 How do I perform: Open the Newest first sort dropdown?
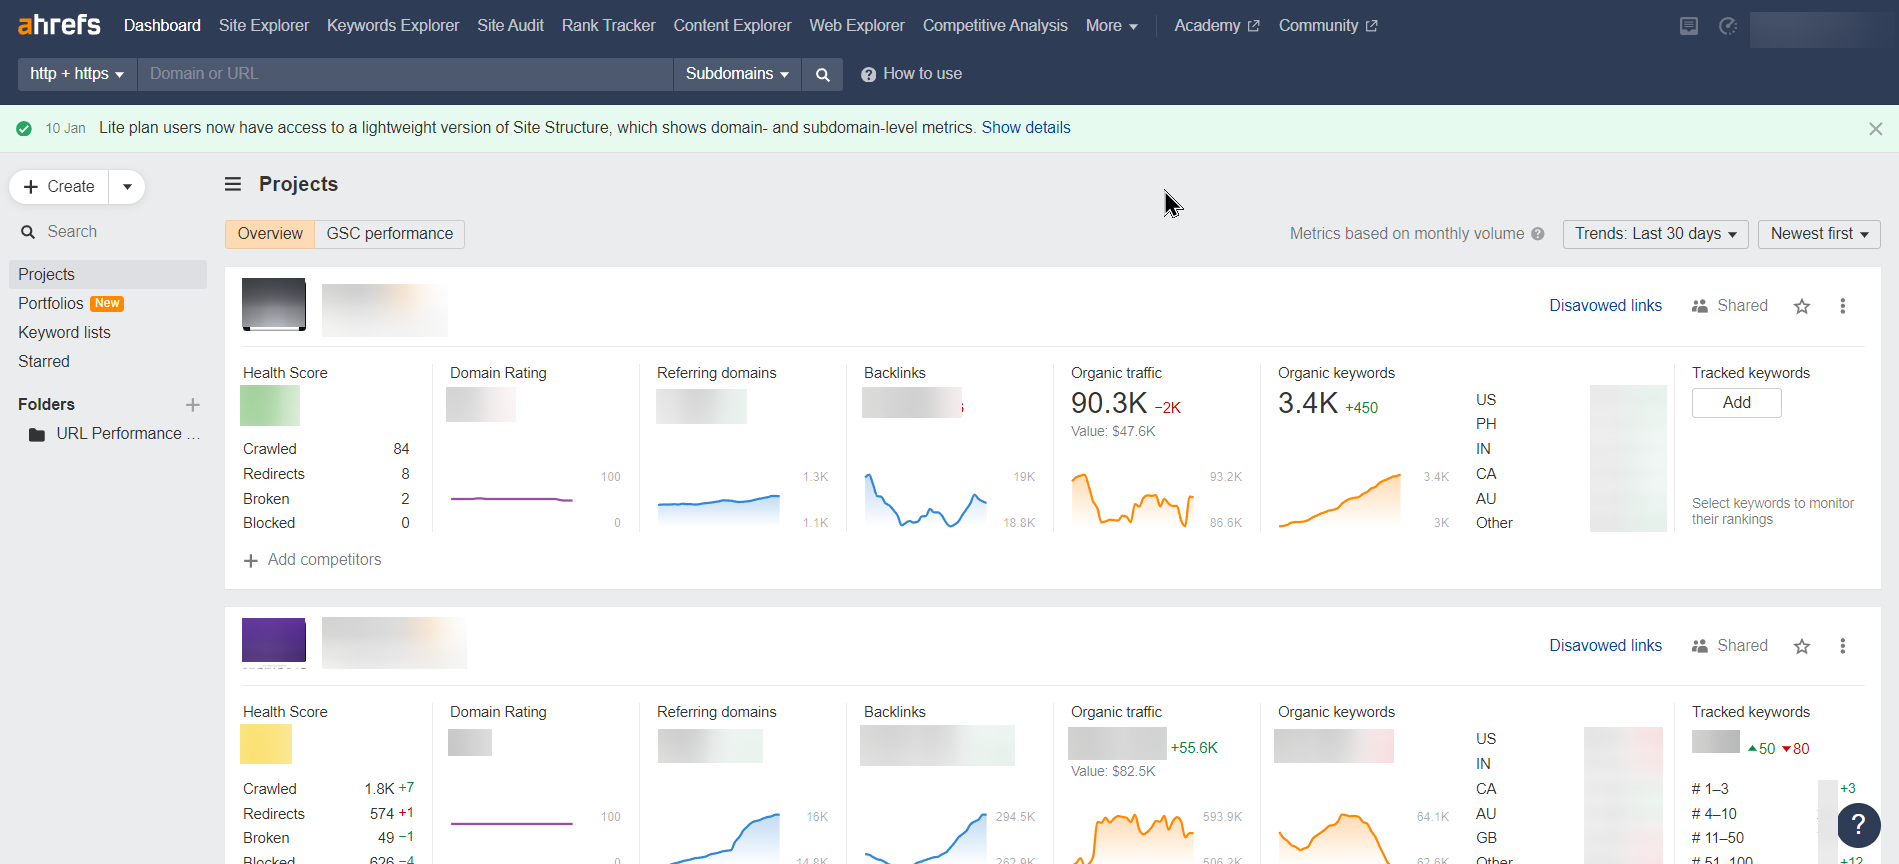(x=1818, y=234)
